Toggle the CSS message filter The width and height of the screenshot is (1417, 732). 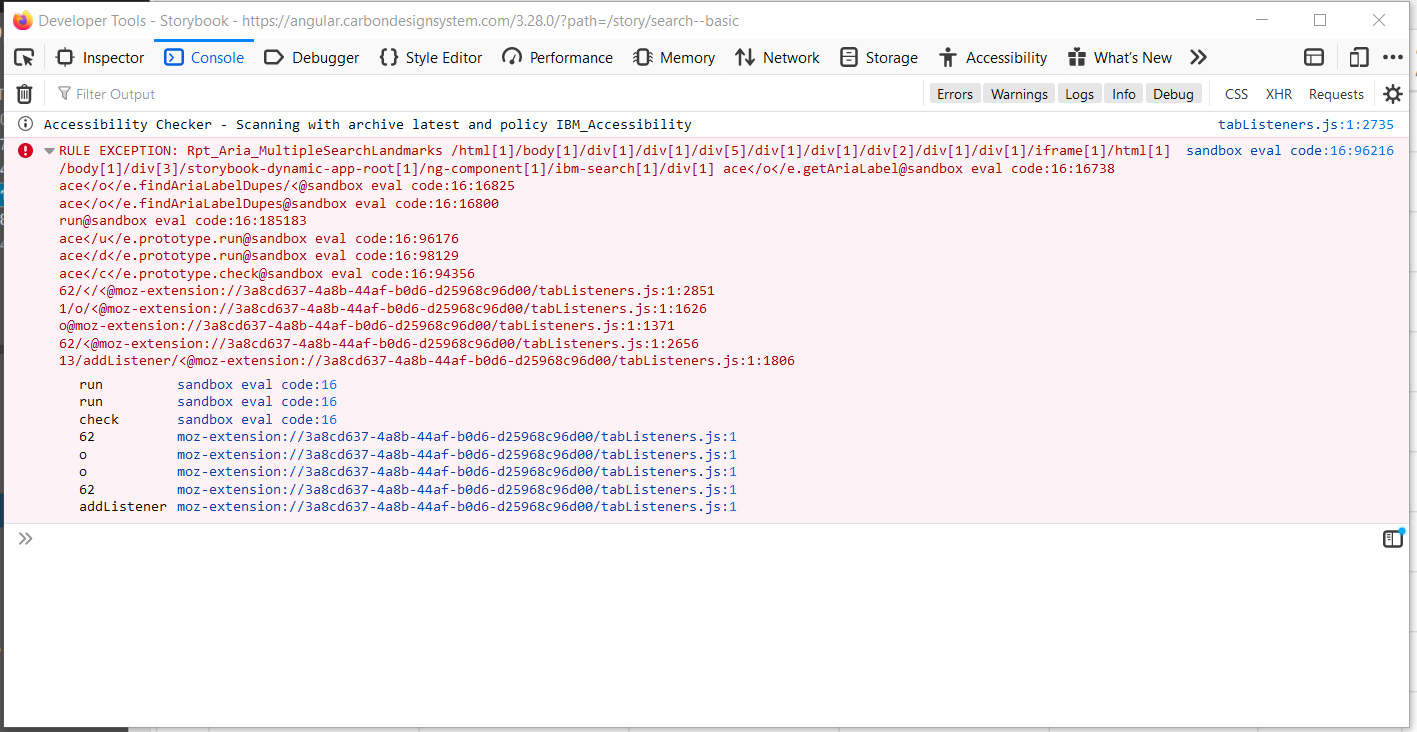[x=1235, y=93]
